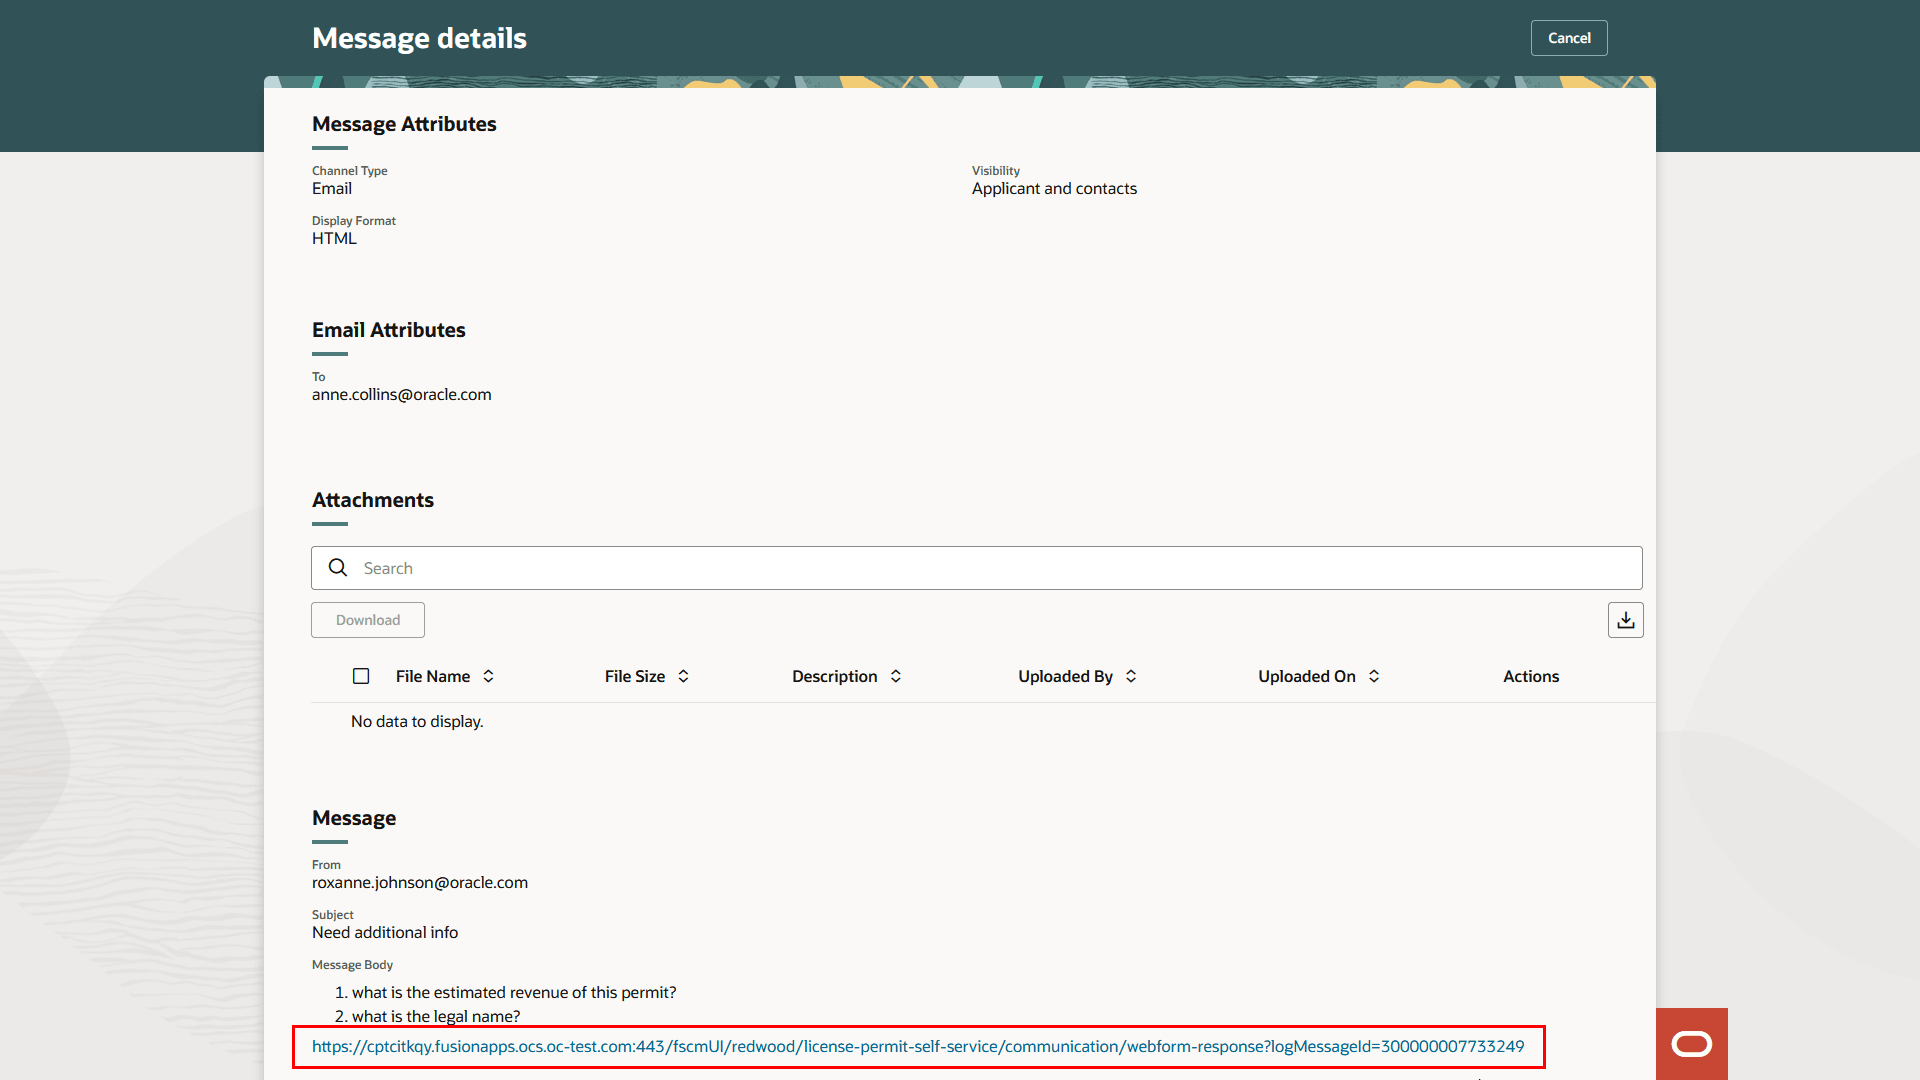Open the red Oracle assistant icon

(1692, 1044)
